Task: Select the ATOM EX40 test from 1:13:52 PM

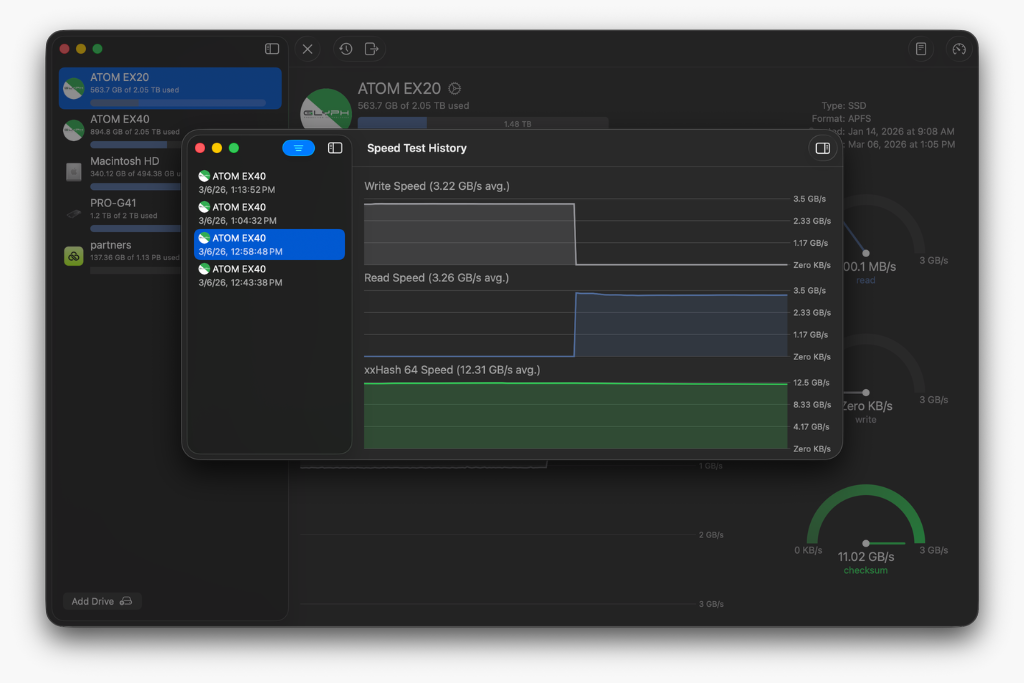Action: point(268,182)
